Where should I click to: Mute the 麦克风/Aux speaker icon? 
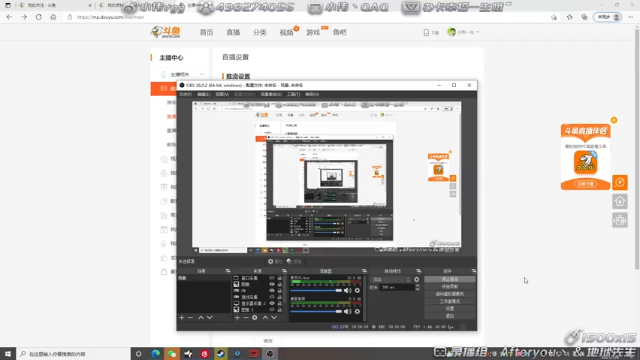(347, 291)
